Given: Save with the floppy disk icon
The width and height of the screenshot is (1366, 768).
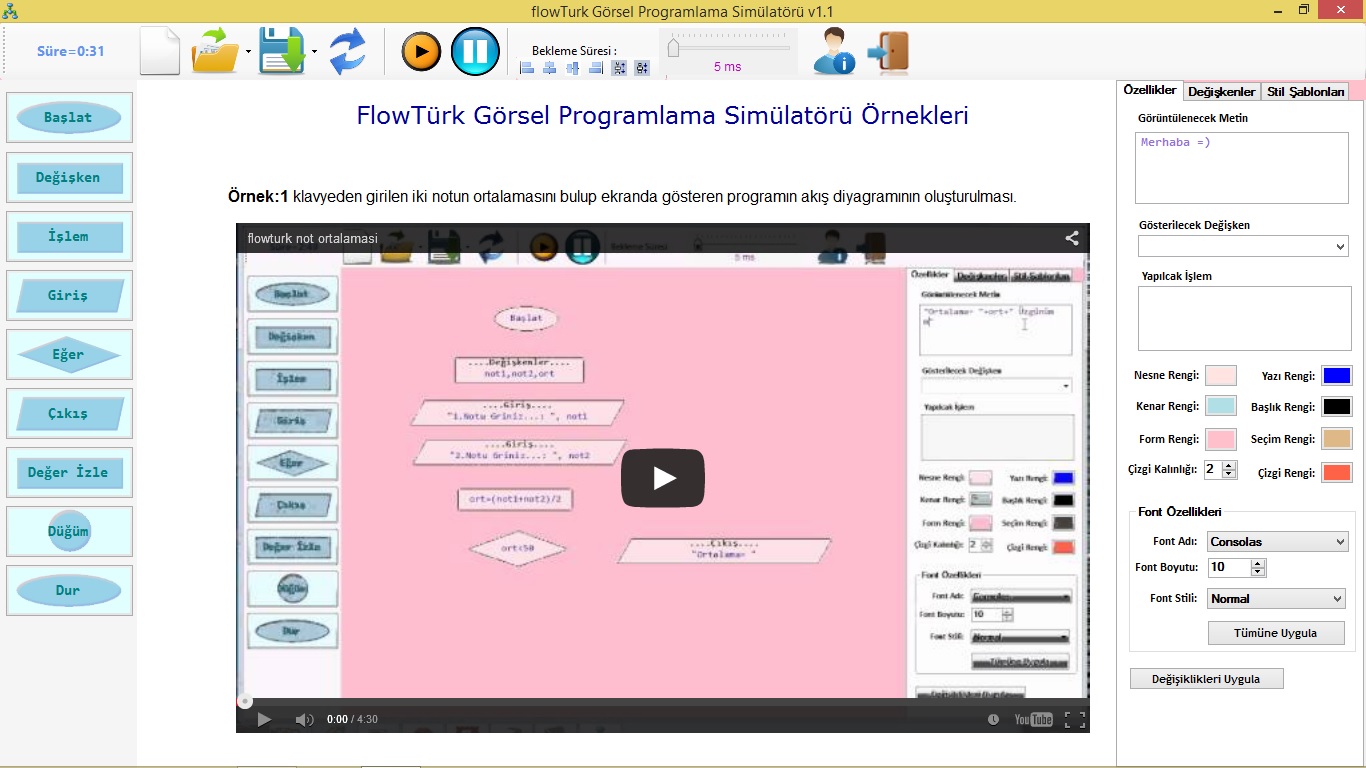Looking at the screenshot, I should click(282, 51).
